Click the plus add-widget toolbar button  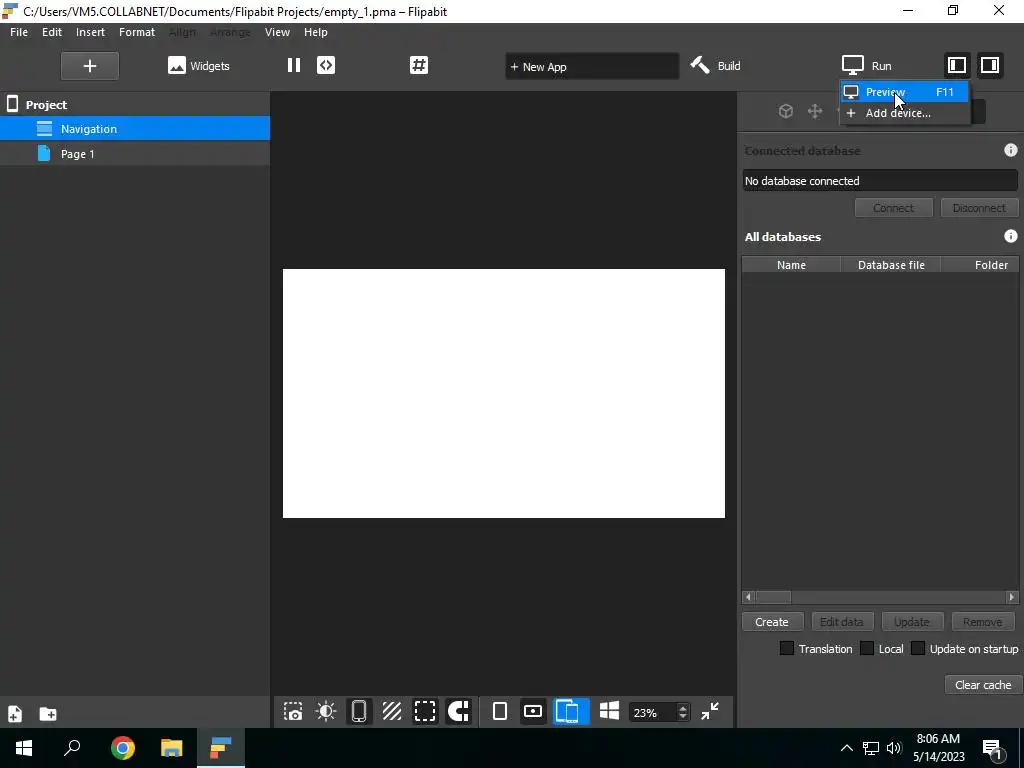89,66
